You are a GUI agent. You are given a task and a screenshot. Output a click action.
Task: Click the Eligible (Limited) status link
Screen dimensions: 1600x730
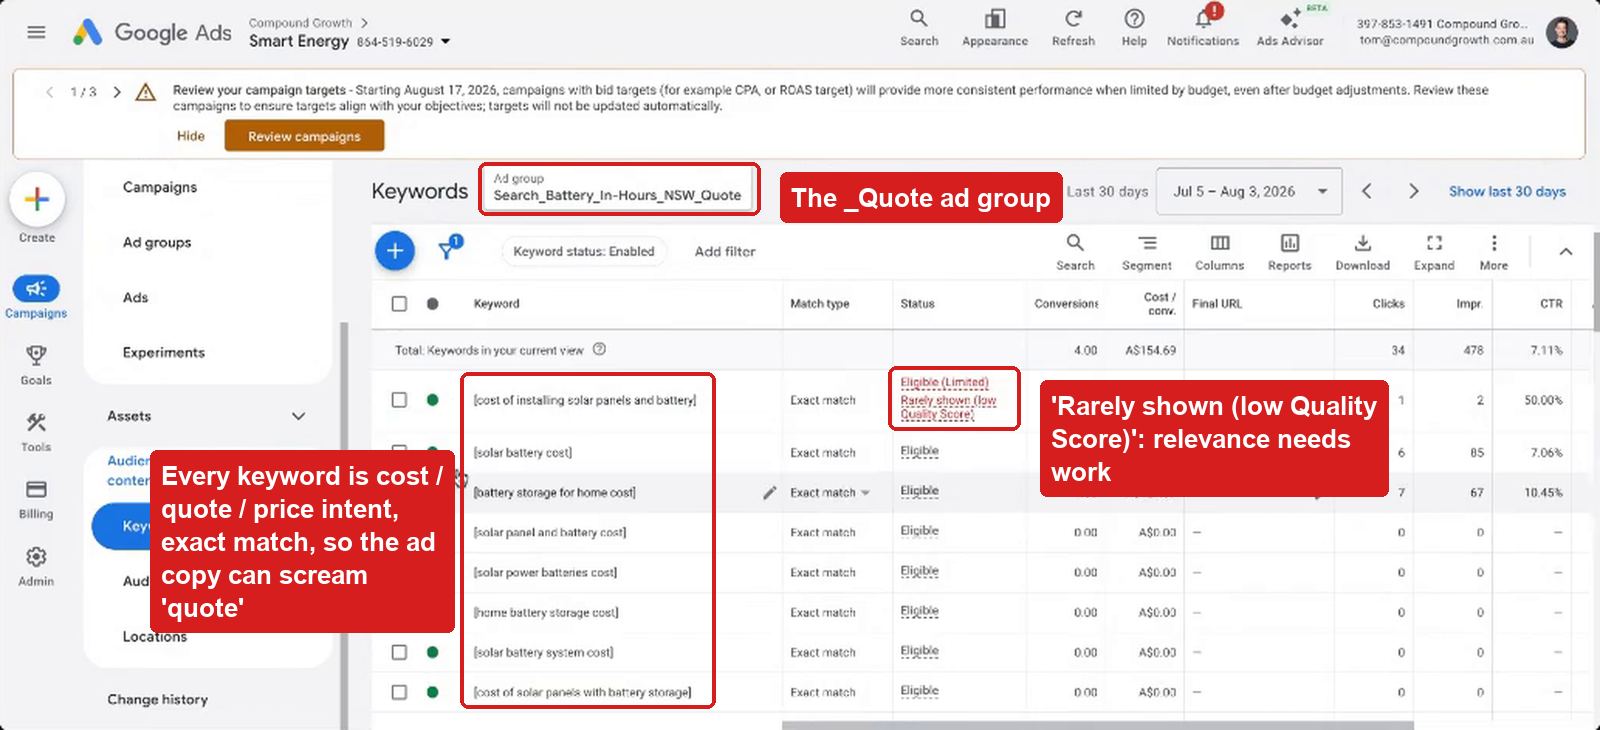[x=944, y=383]
